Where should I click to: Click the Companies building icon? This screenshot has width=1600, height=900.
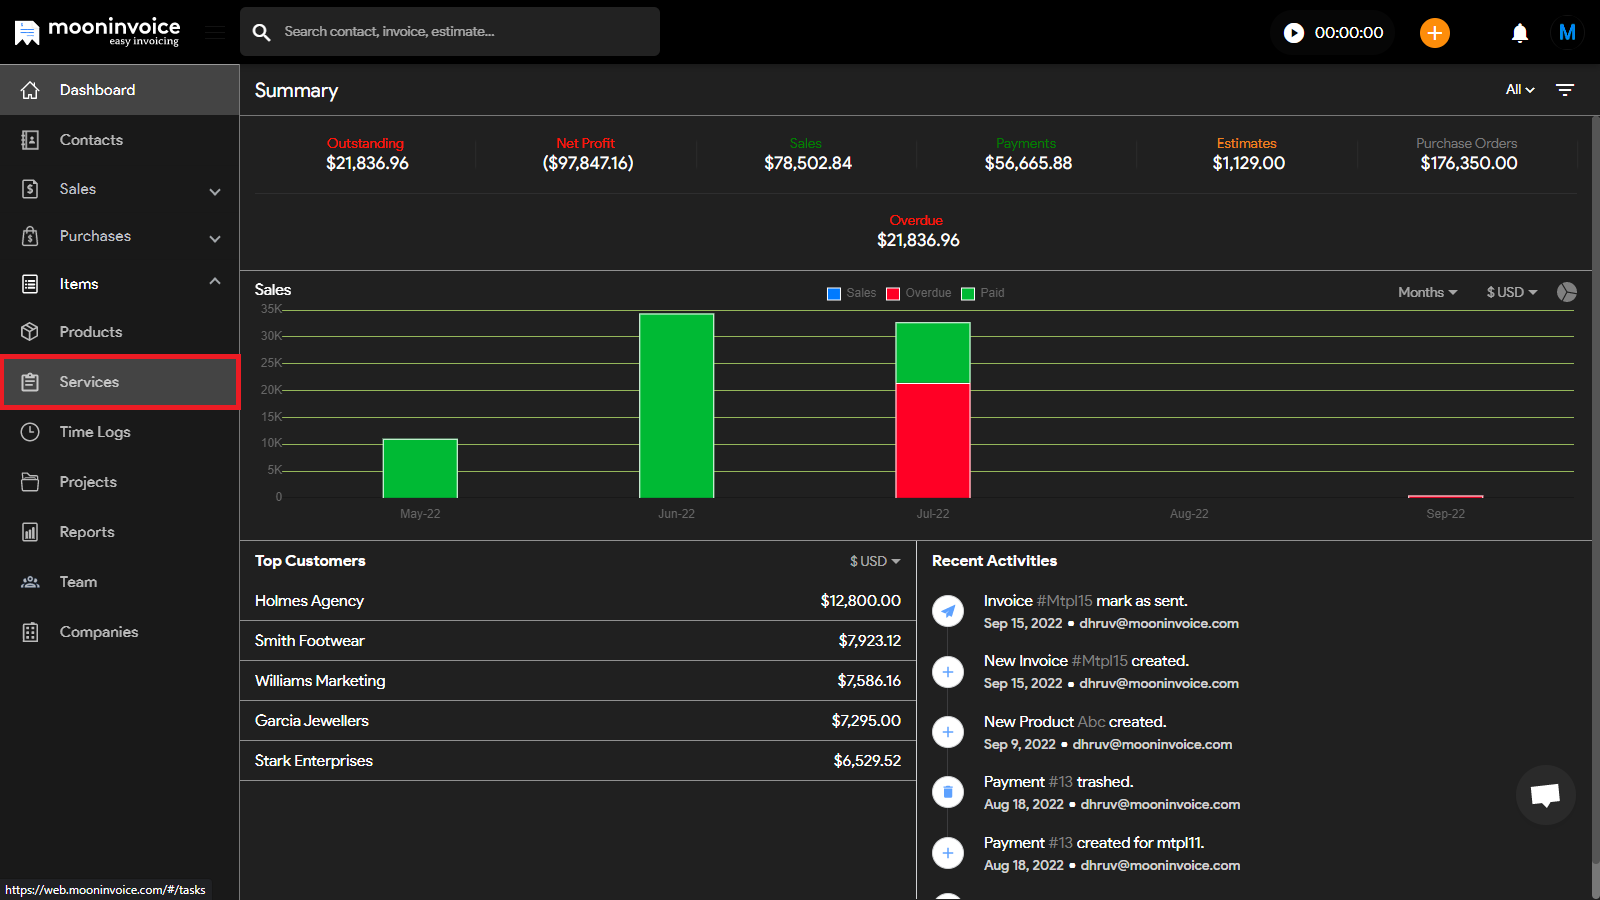pos(30,632)
